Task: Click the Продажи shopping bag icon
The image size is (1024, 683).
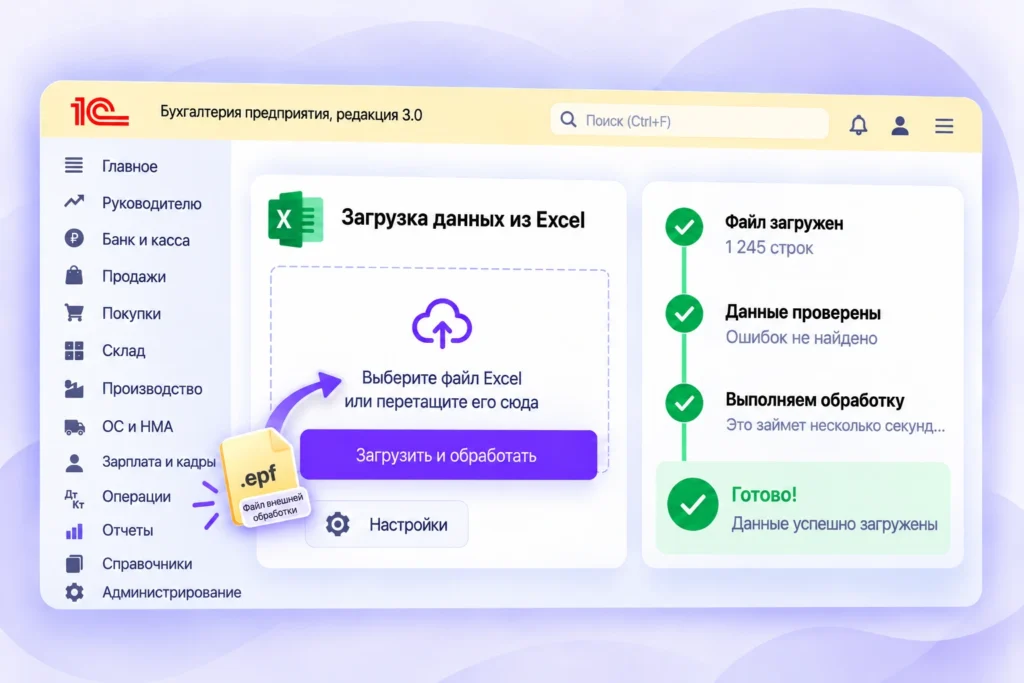Action: pyautogui.click(x=74, y=275)
